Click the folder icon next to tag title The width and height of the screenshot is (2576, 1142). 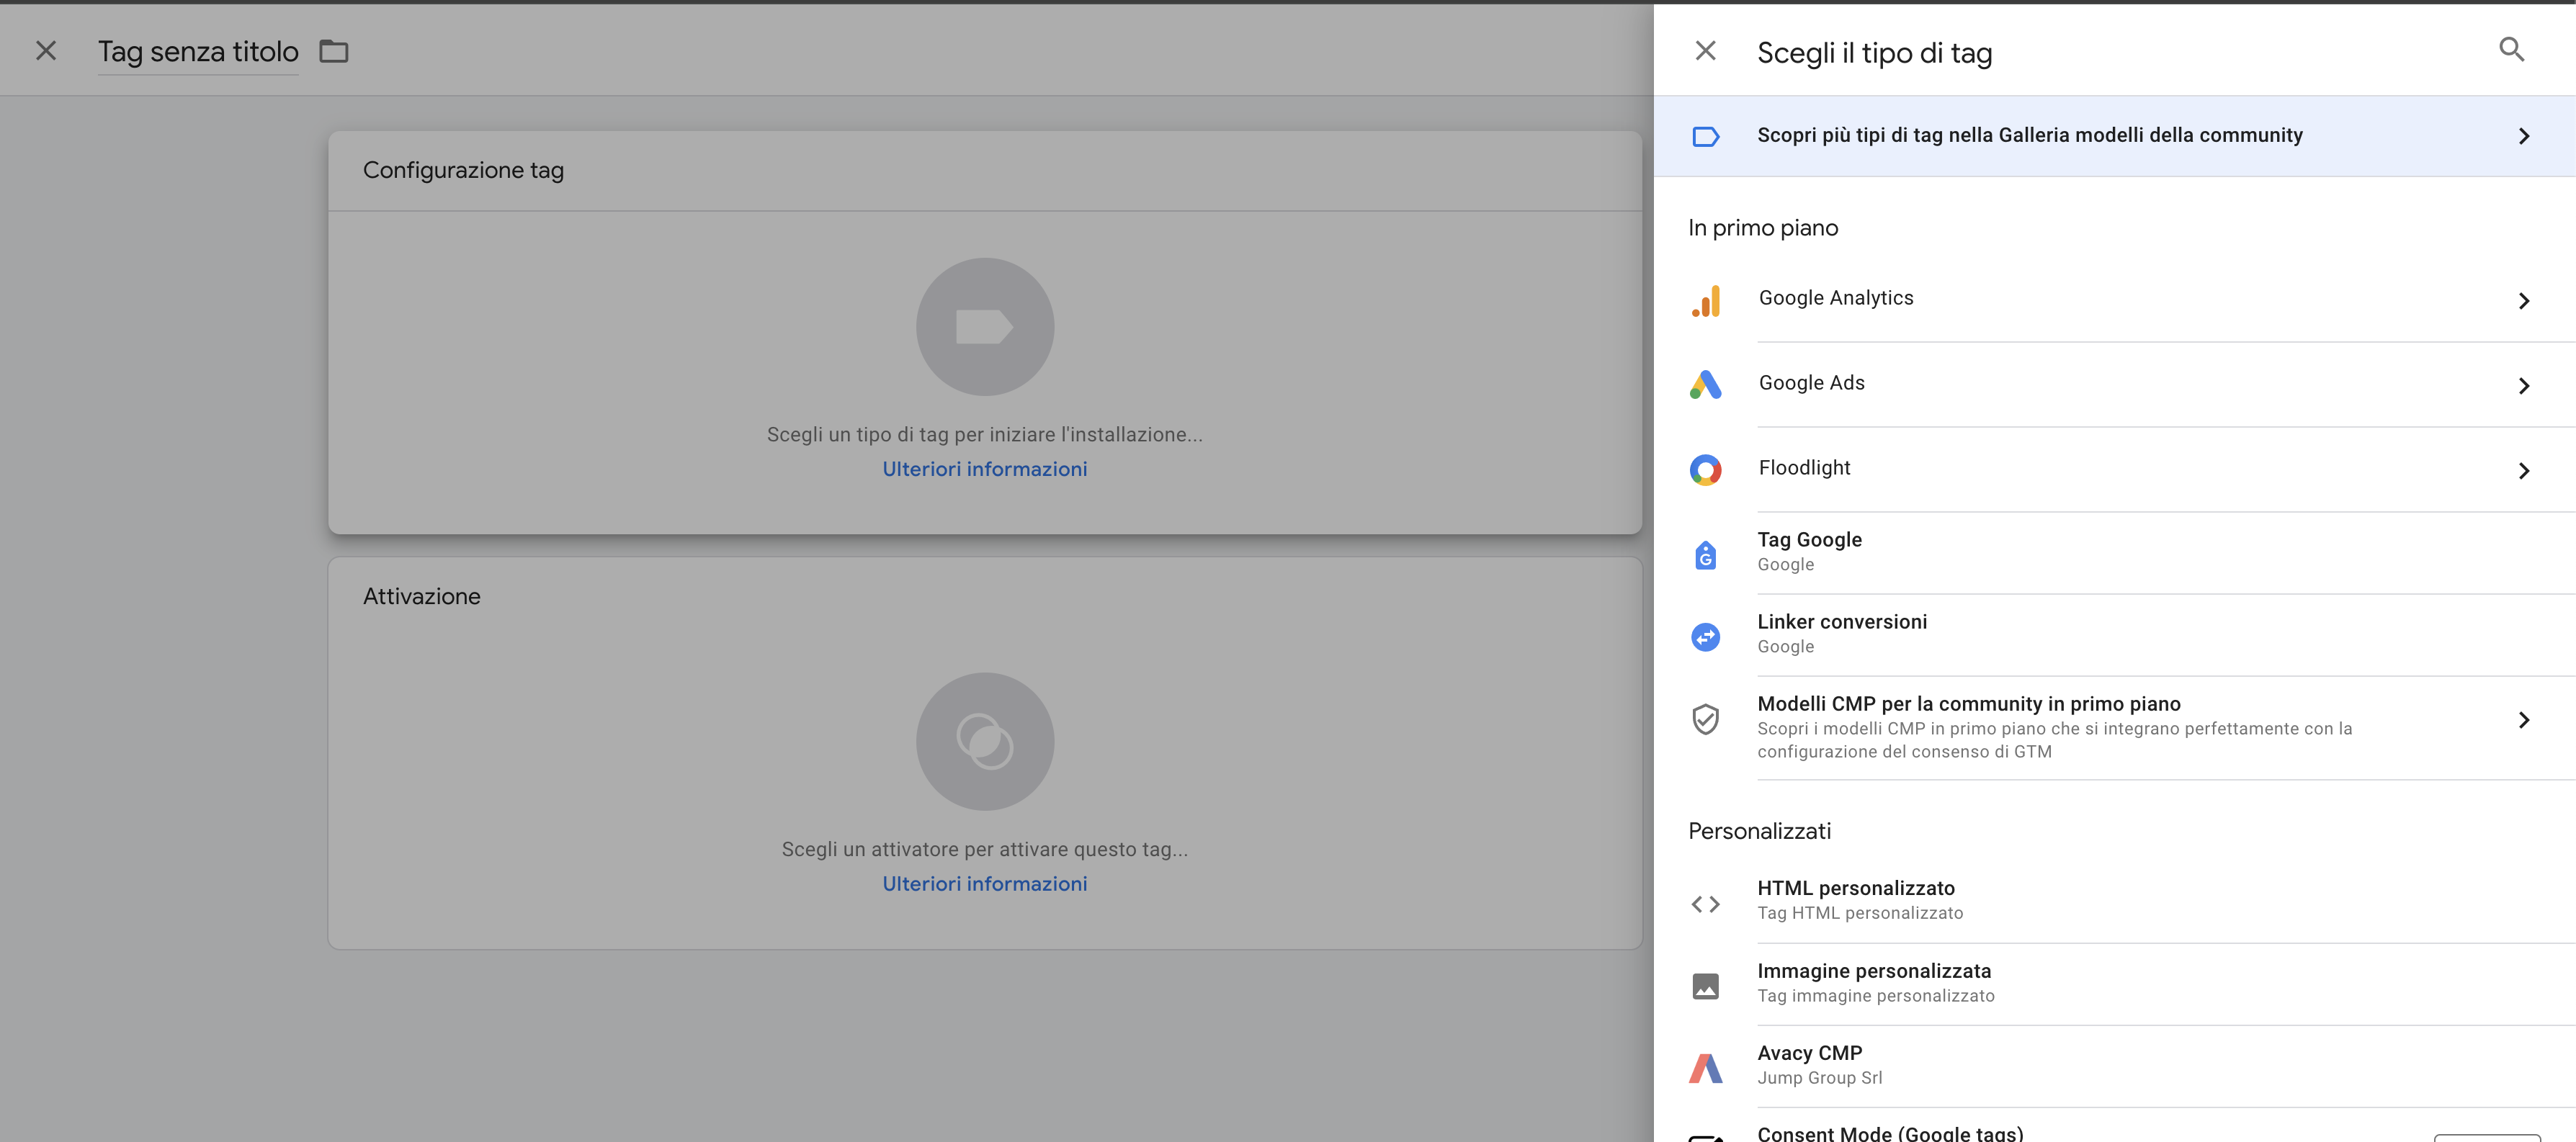click(334, 51)
